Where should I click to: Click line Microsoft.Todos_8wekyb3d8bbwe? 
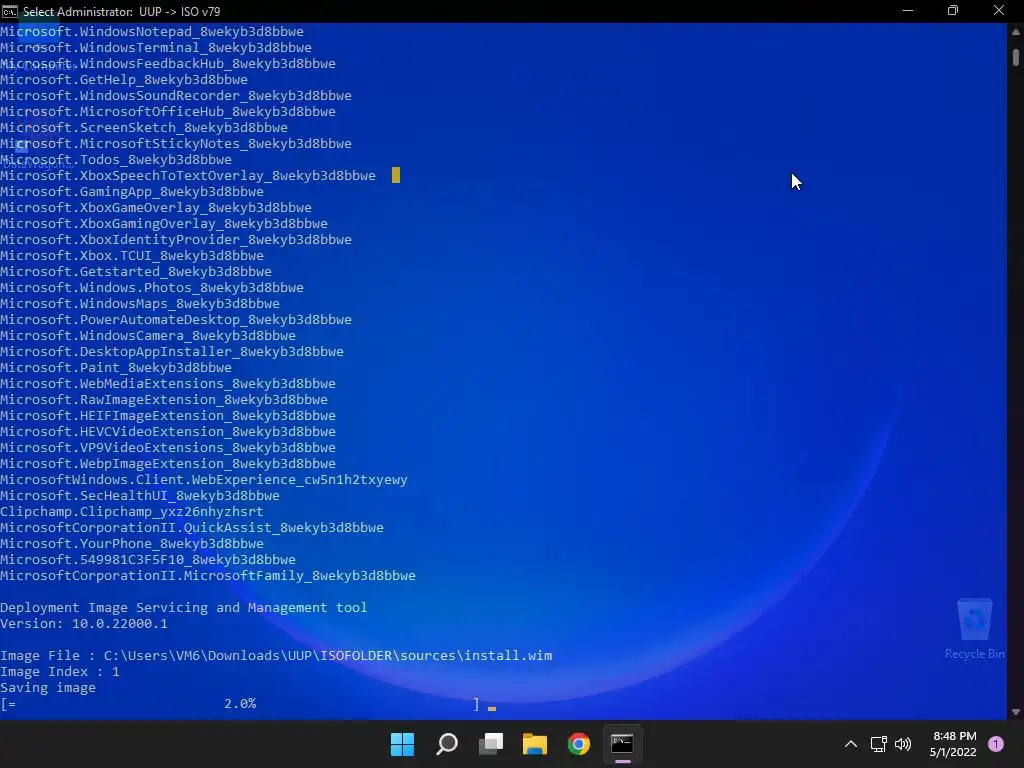click(116, 159)
